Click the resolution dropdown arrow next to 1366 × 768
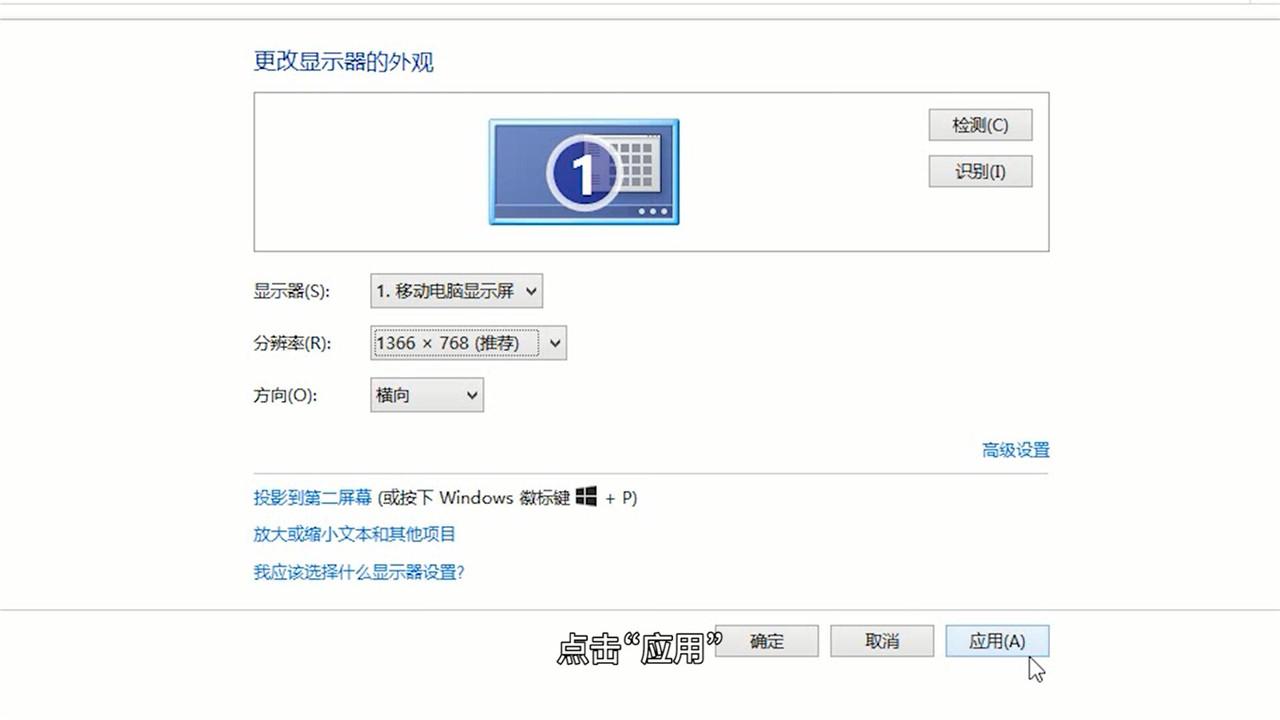The image size is (1280, 720). tap(554, 343)
